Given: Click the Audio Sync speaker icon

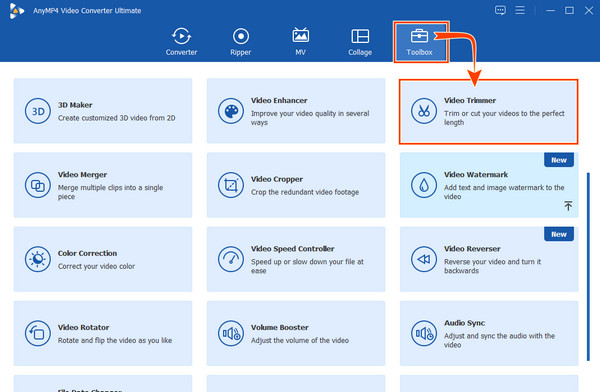Looking at the screenshot, I should coord(424,333).
